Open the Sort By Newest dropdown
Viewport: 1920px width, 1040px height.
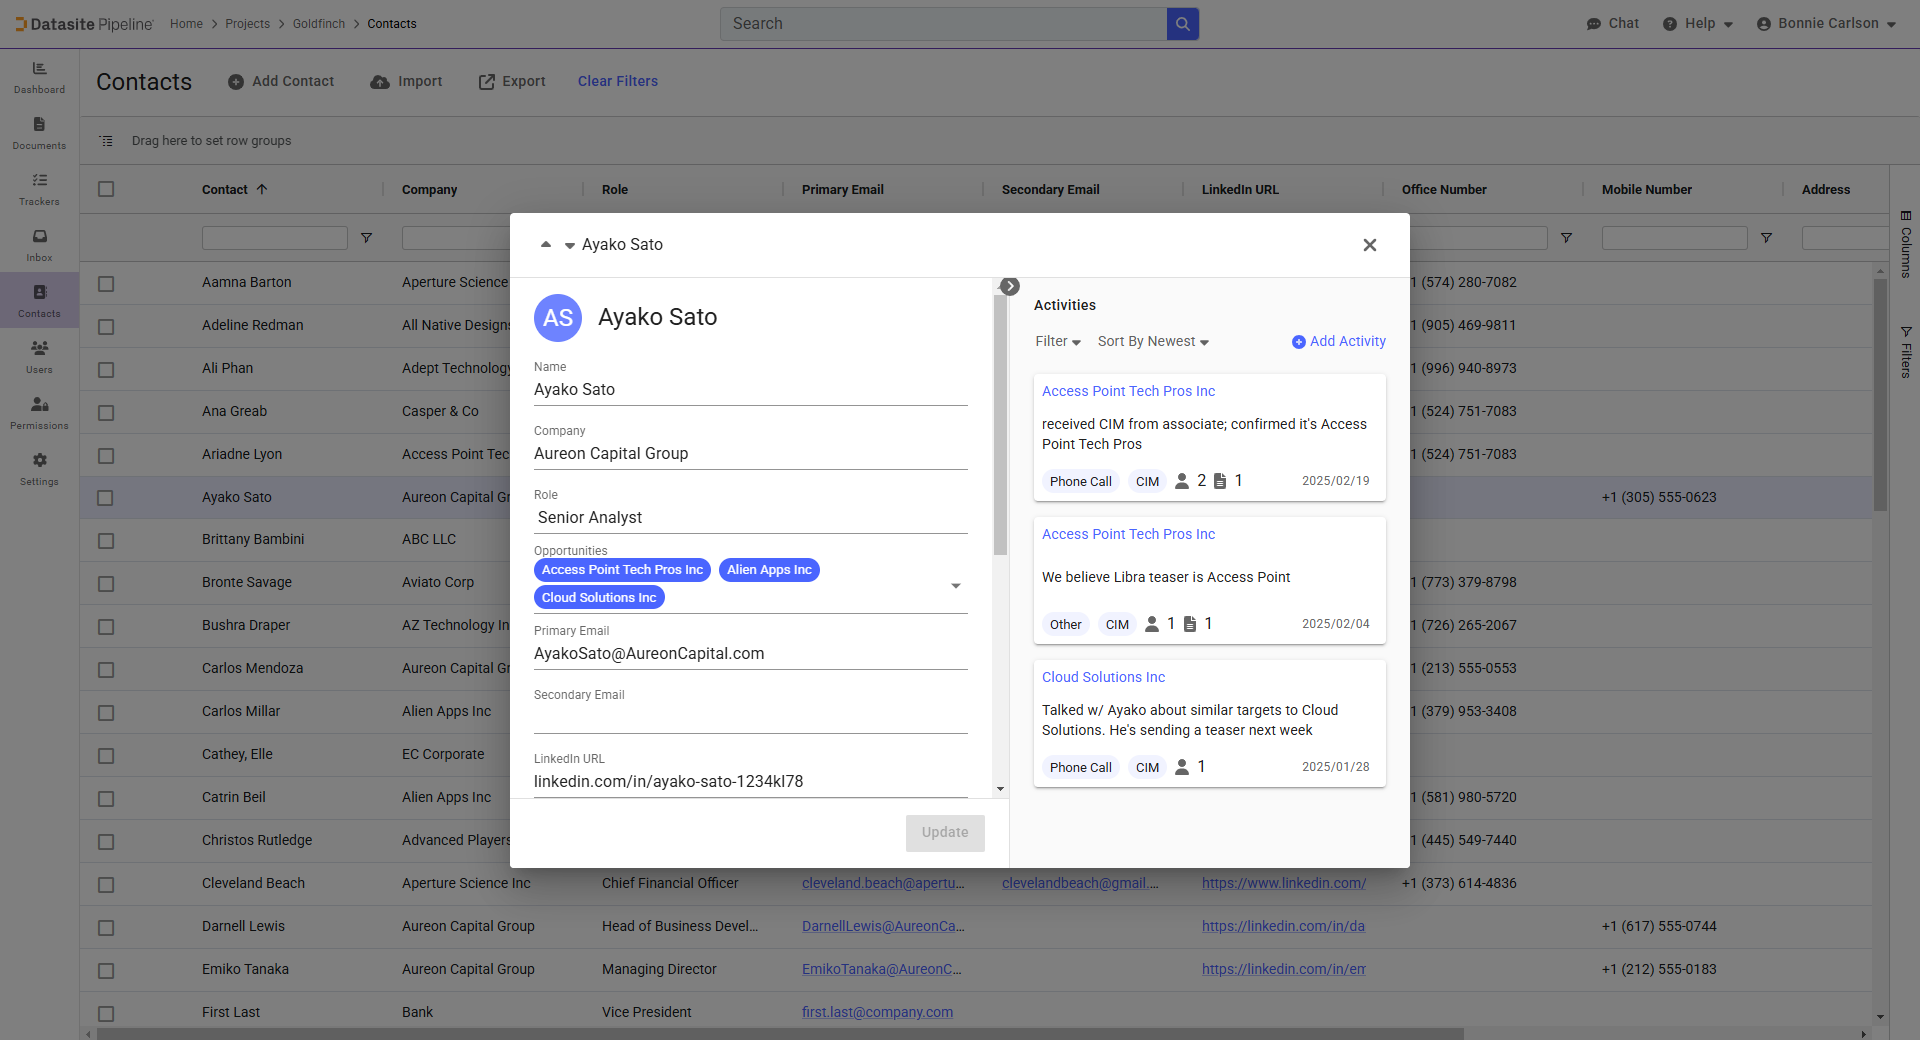1154,342
